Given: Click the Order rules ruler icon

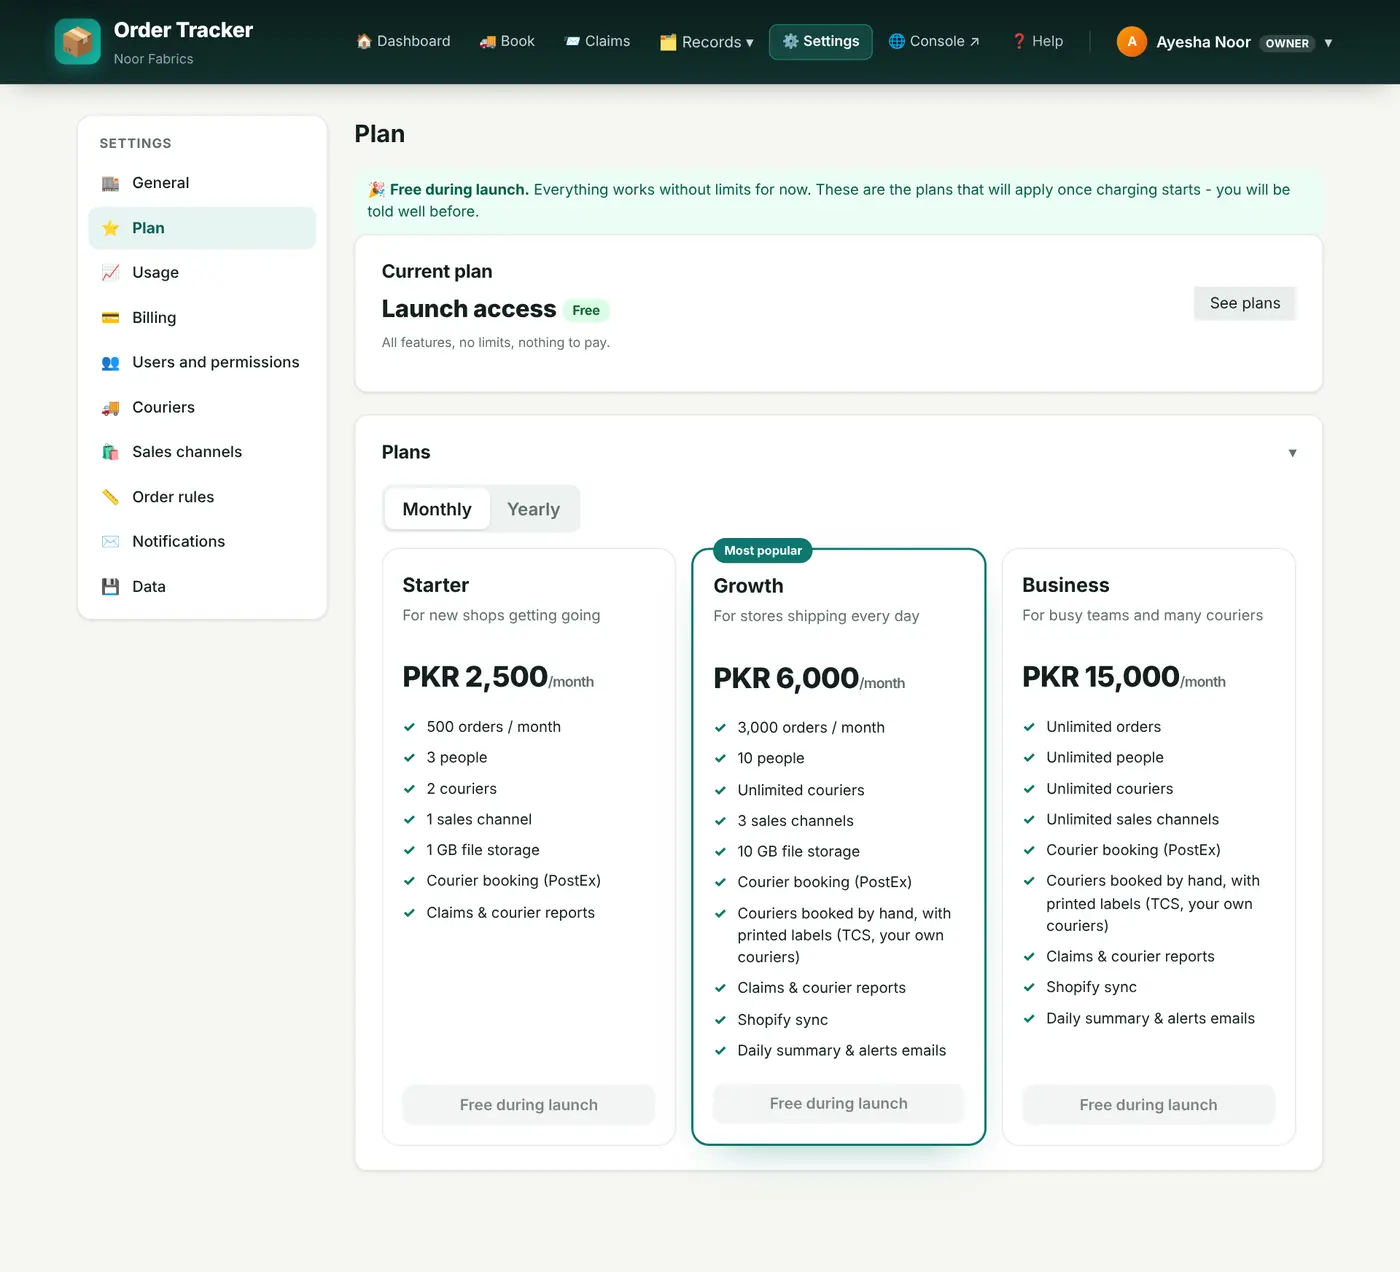Looking at the screenshot, I should [111, 497].
